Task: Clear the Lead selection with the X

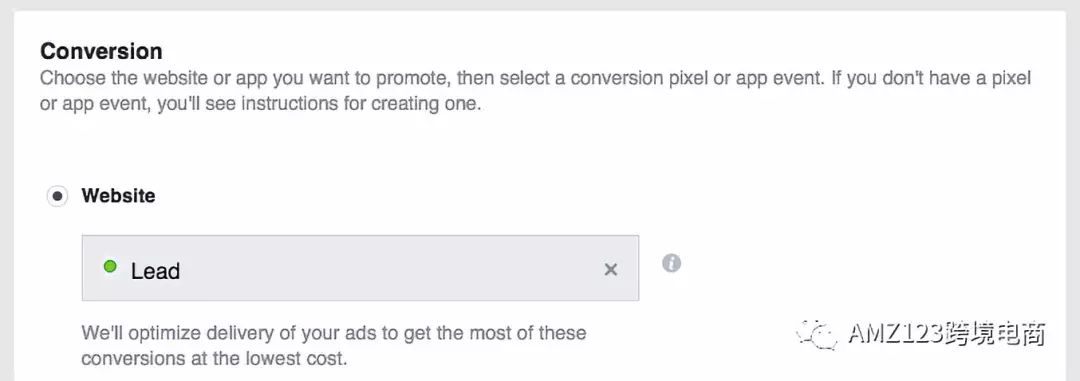Action: pos(610,270)
